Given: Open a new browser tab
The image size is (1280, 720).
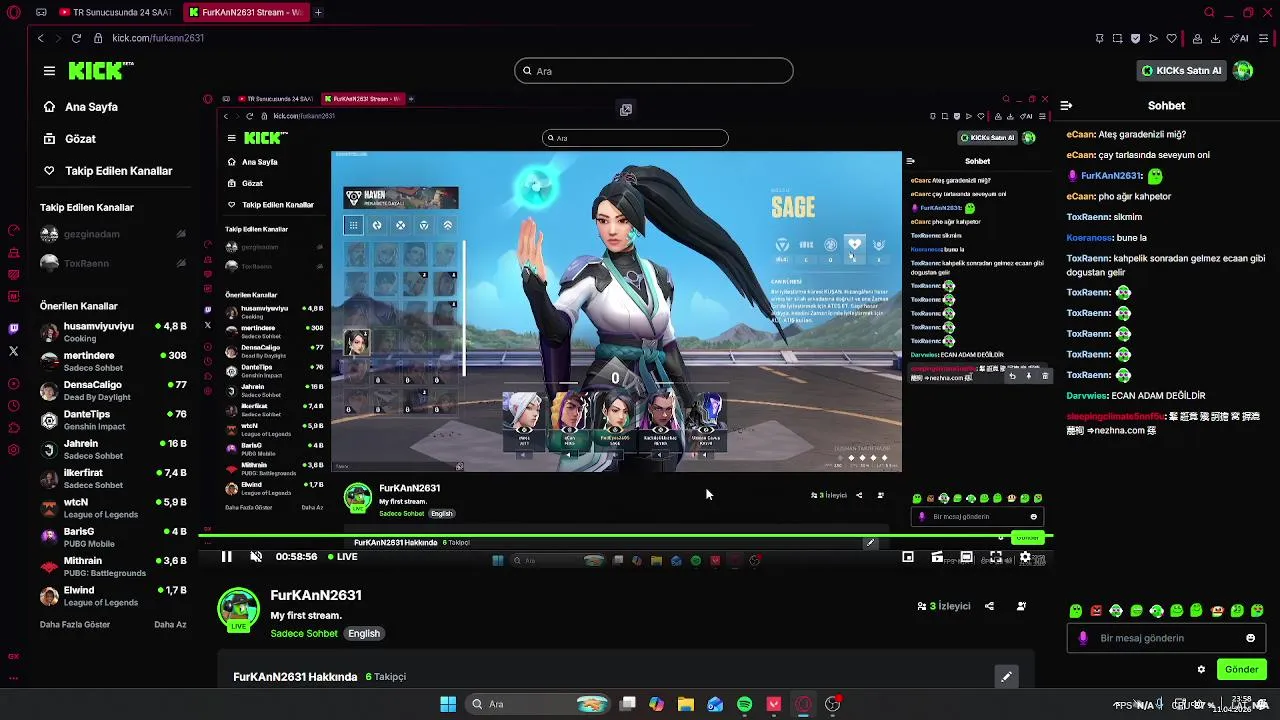Looking at the screenshot, I should pos(318,13).
